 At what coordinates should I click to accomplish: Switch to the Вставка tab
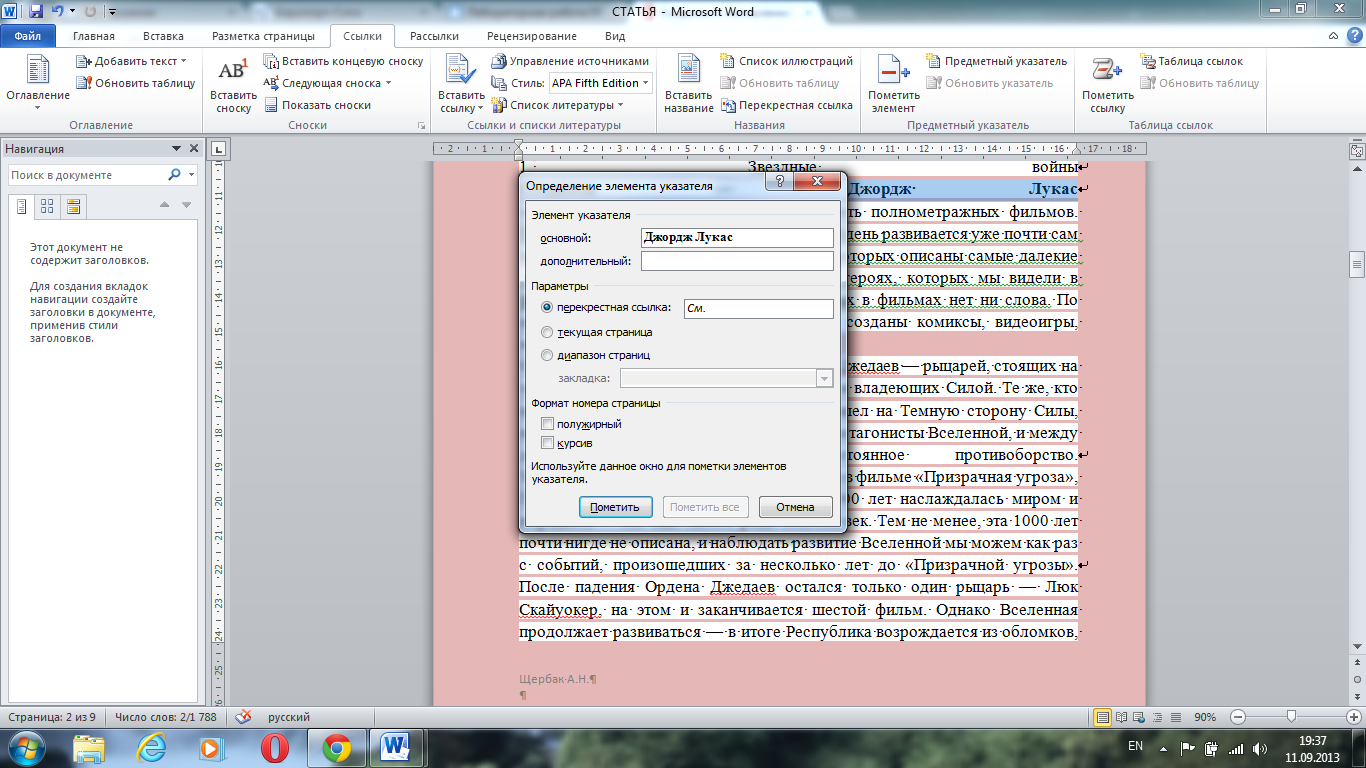[x=163, y=36]
